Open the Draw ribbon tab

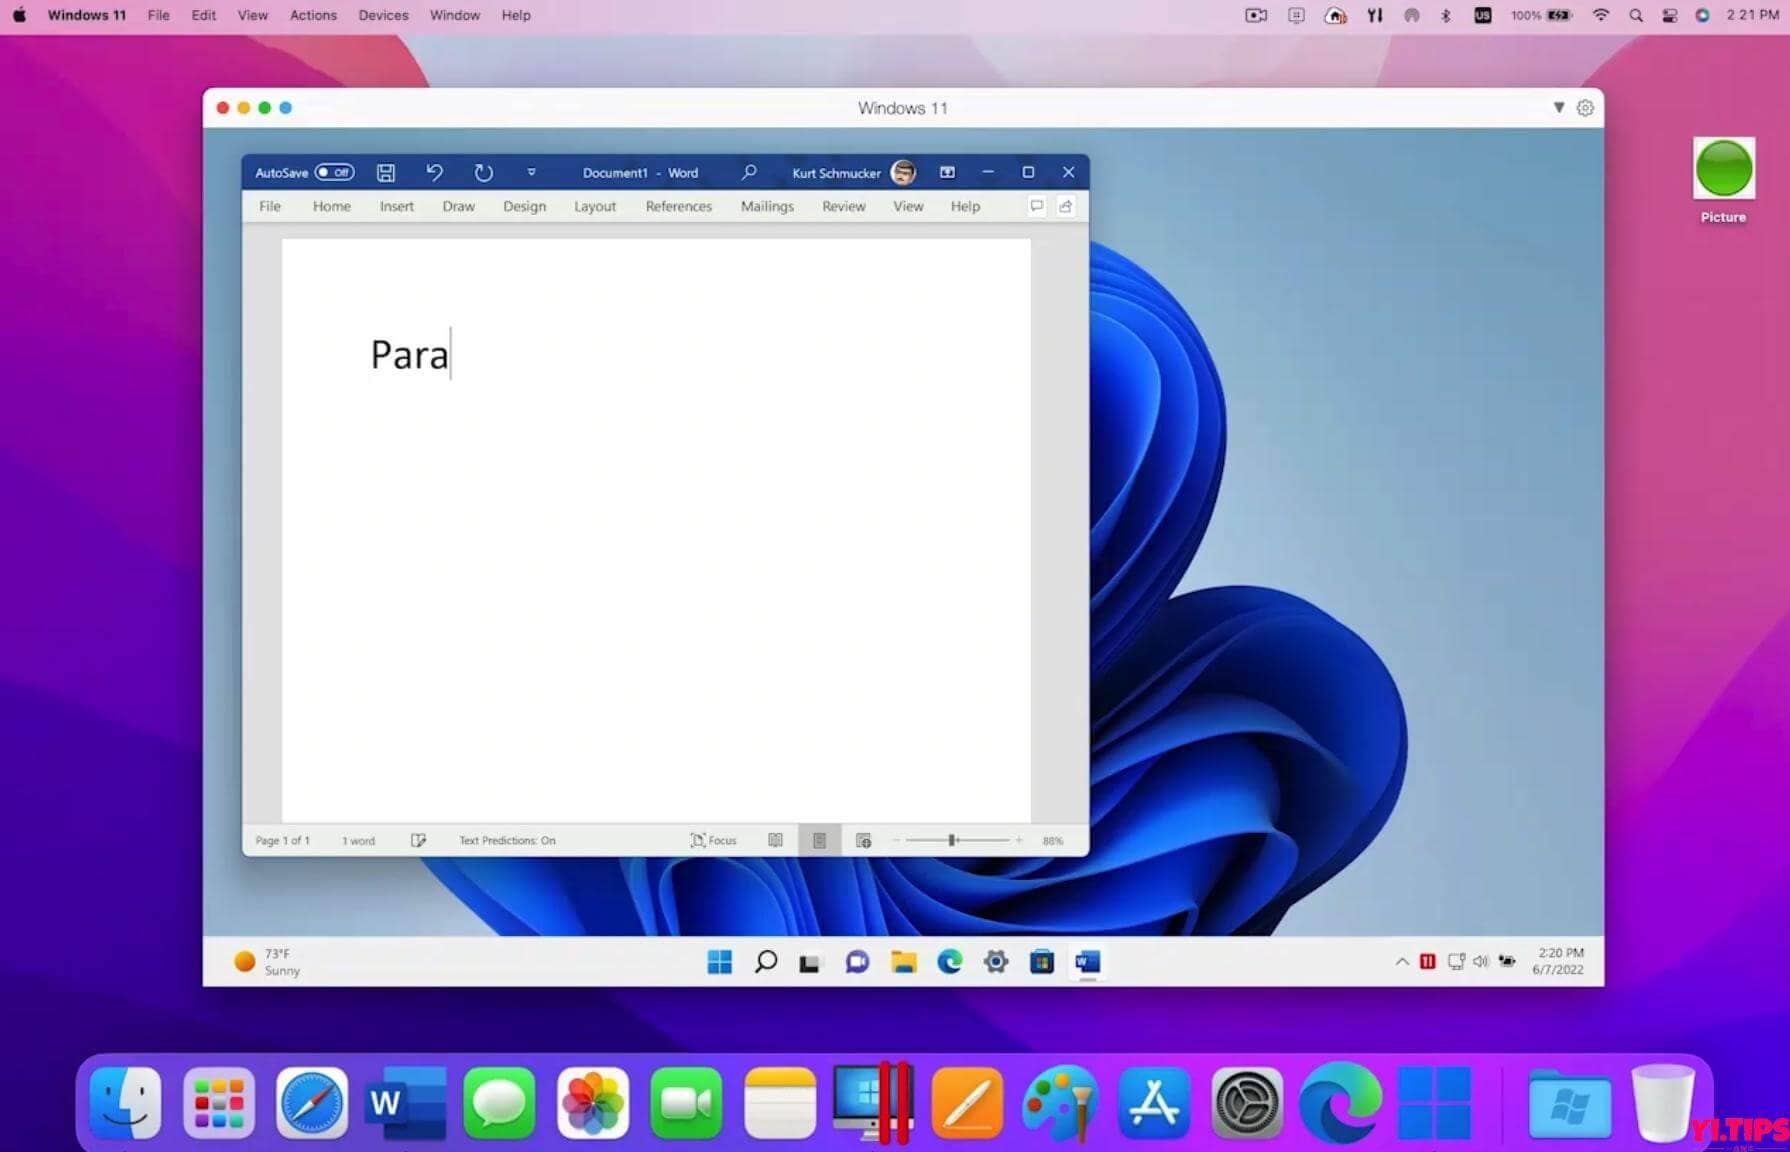click(x=458, y=206)
